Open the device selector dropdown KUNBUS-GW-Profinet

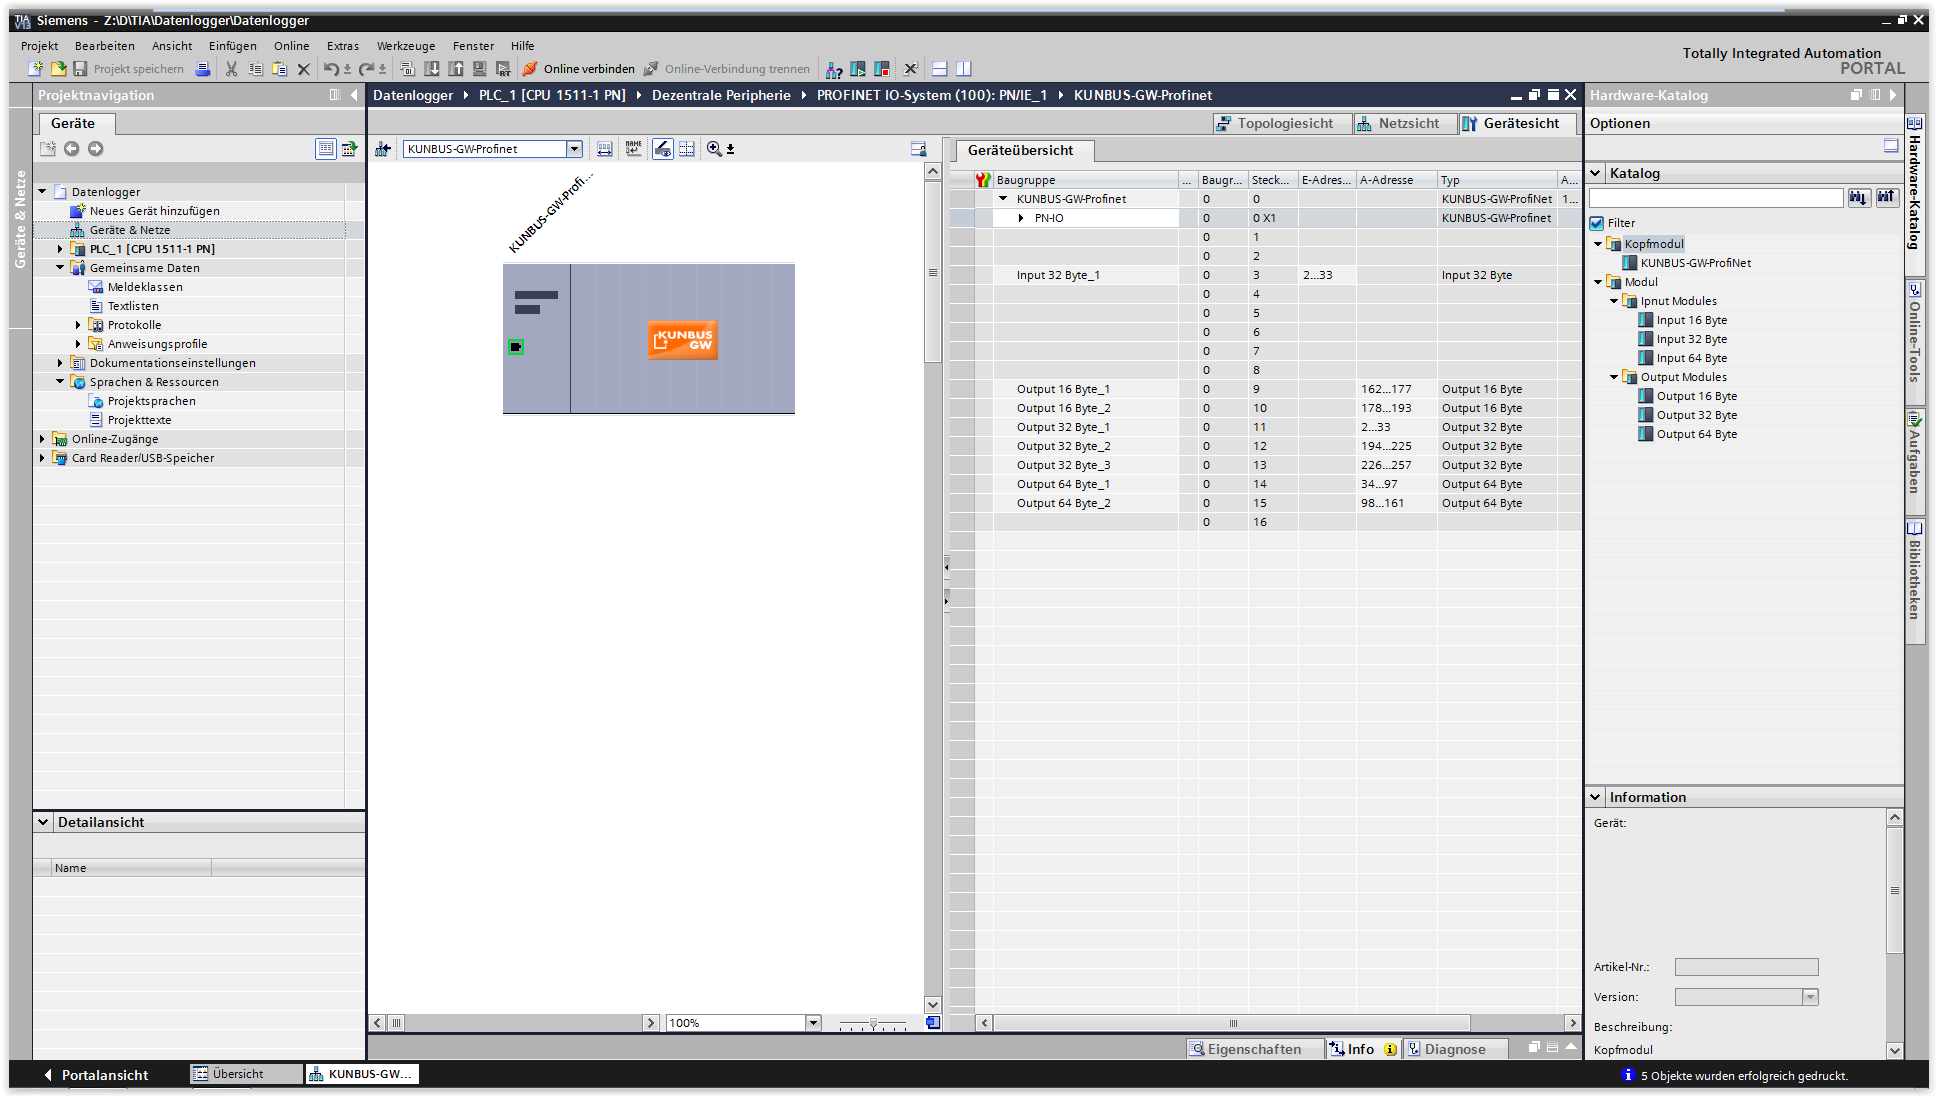point(574,149)
